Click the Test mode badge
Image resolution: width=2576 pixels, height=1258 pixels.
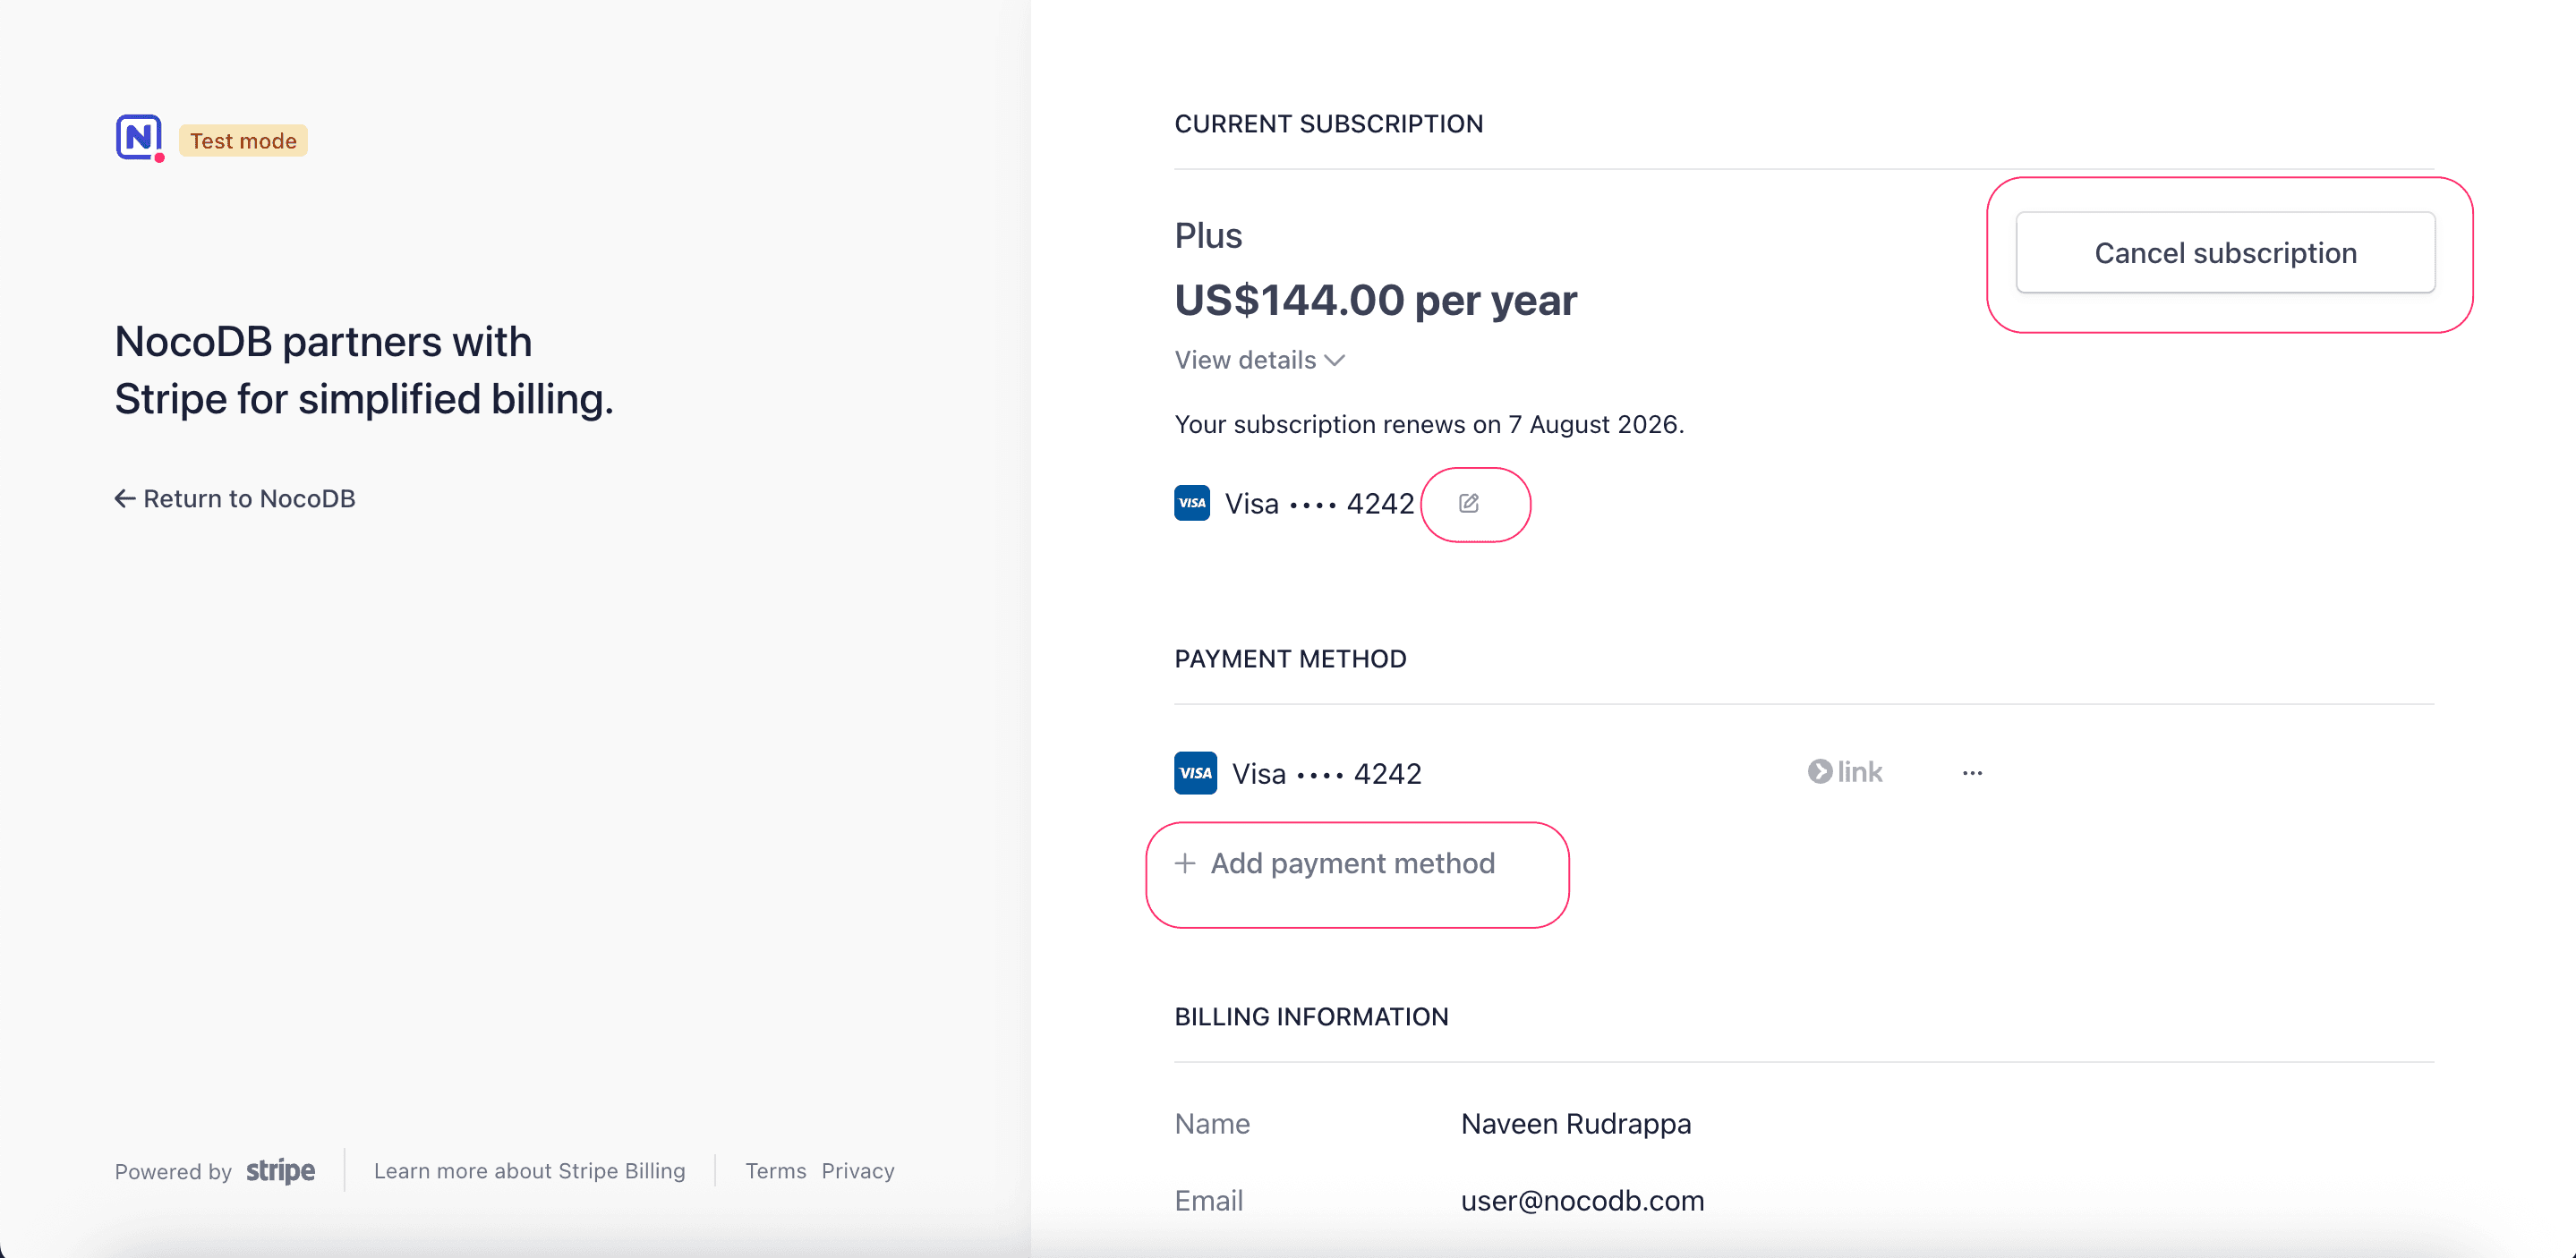click(x=242, y=140)
